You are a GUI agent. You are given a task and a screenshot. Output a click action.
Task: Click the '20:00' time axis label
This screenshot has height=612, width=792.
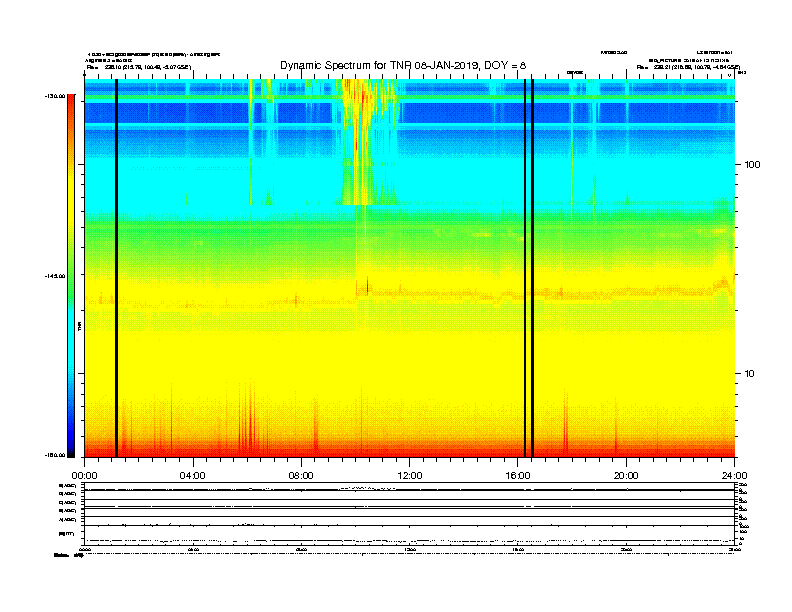click(x=626, y=476)
